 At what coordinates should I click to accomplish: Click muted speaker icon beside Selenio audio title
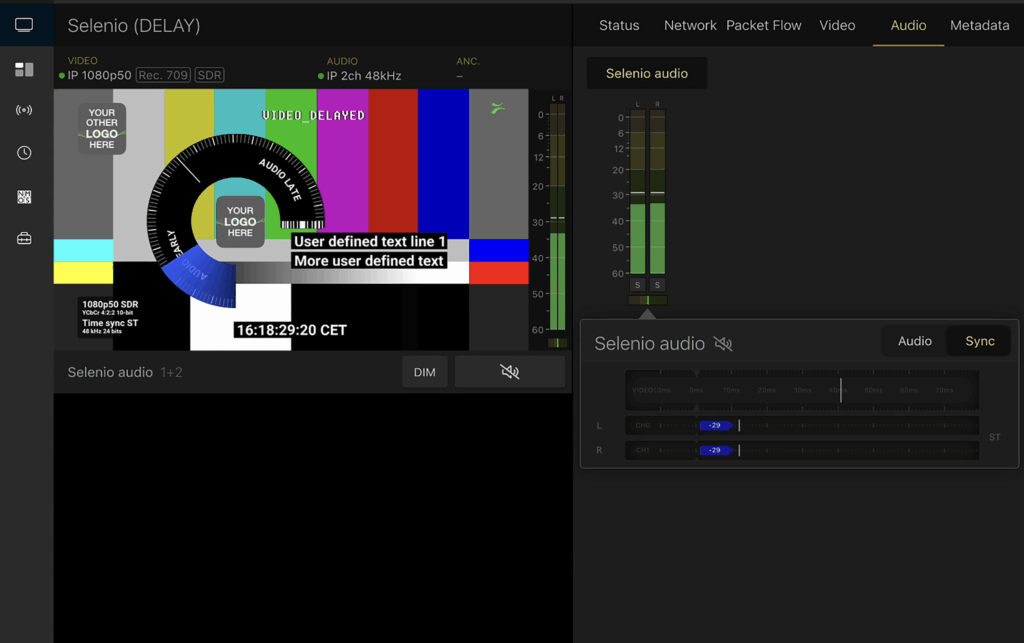click(x=723, y=344)
